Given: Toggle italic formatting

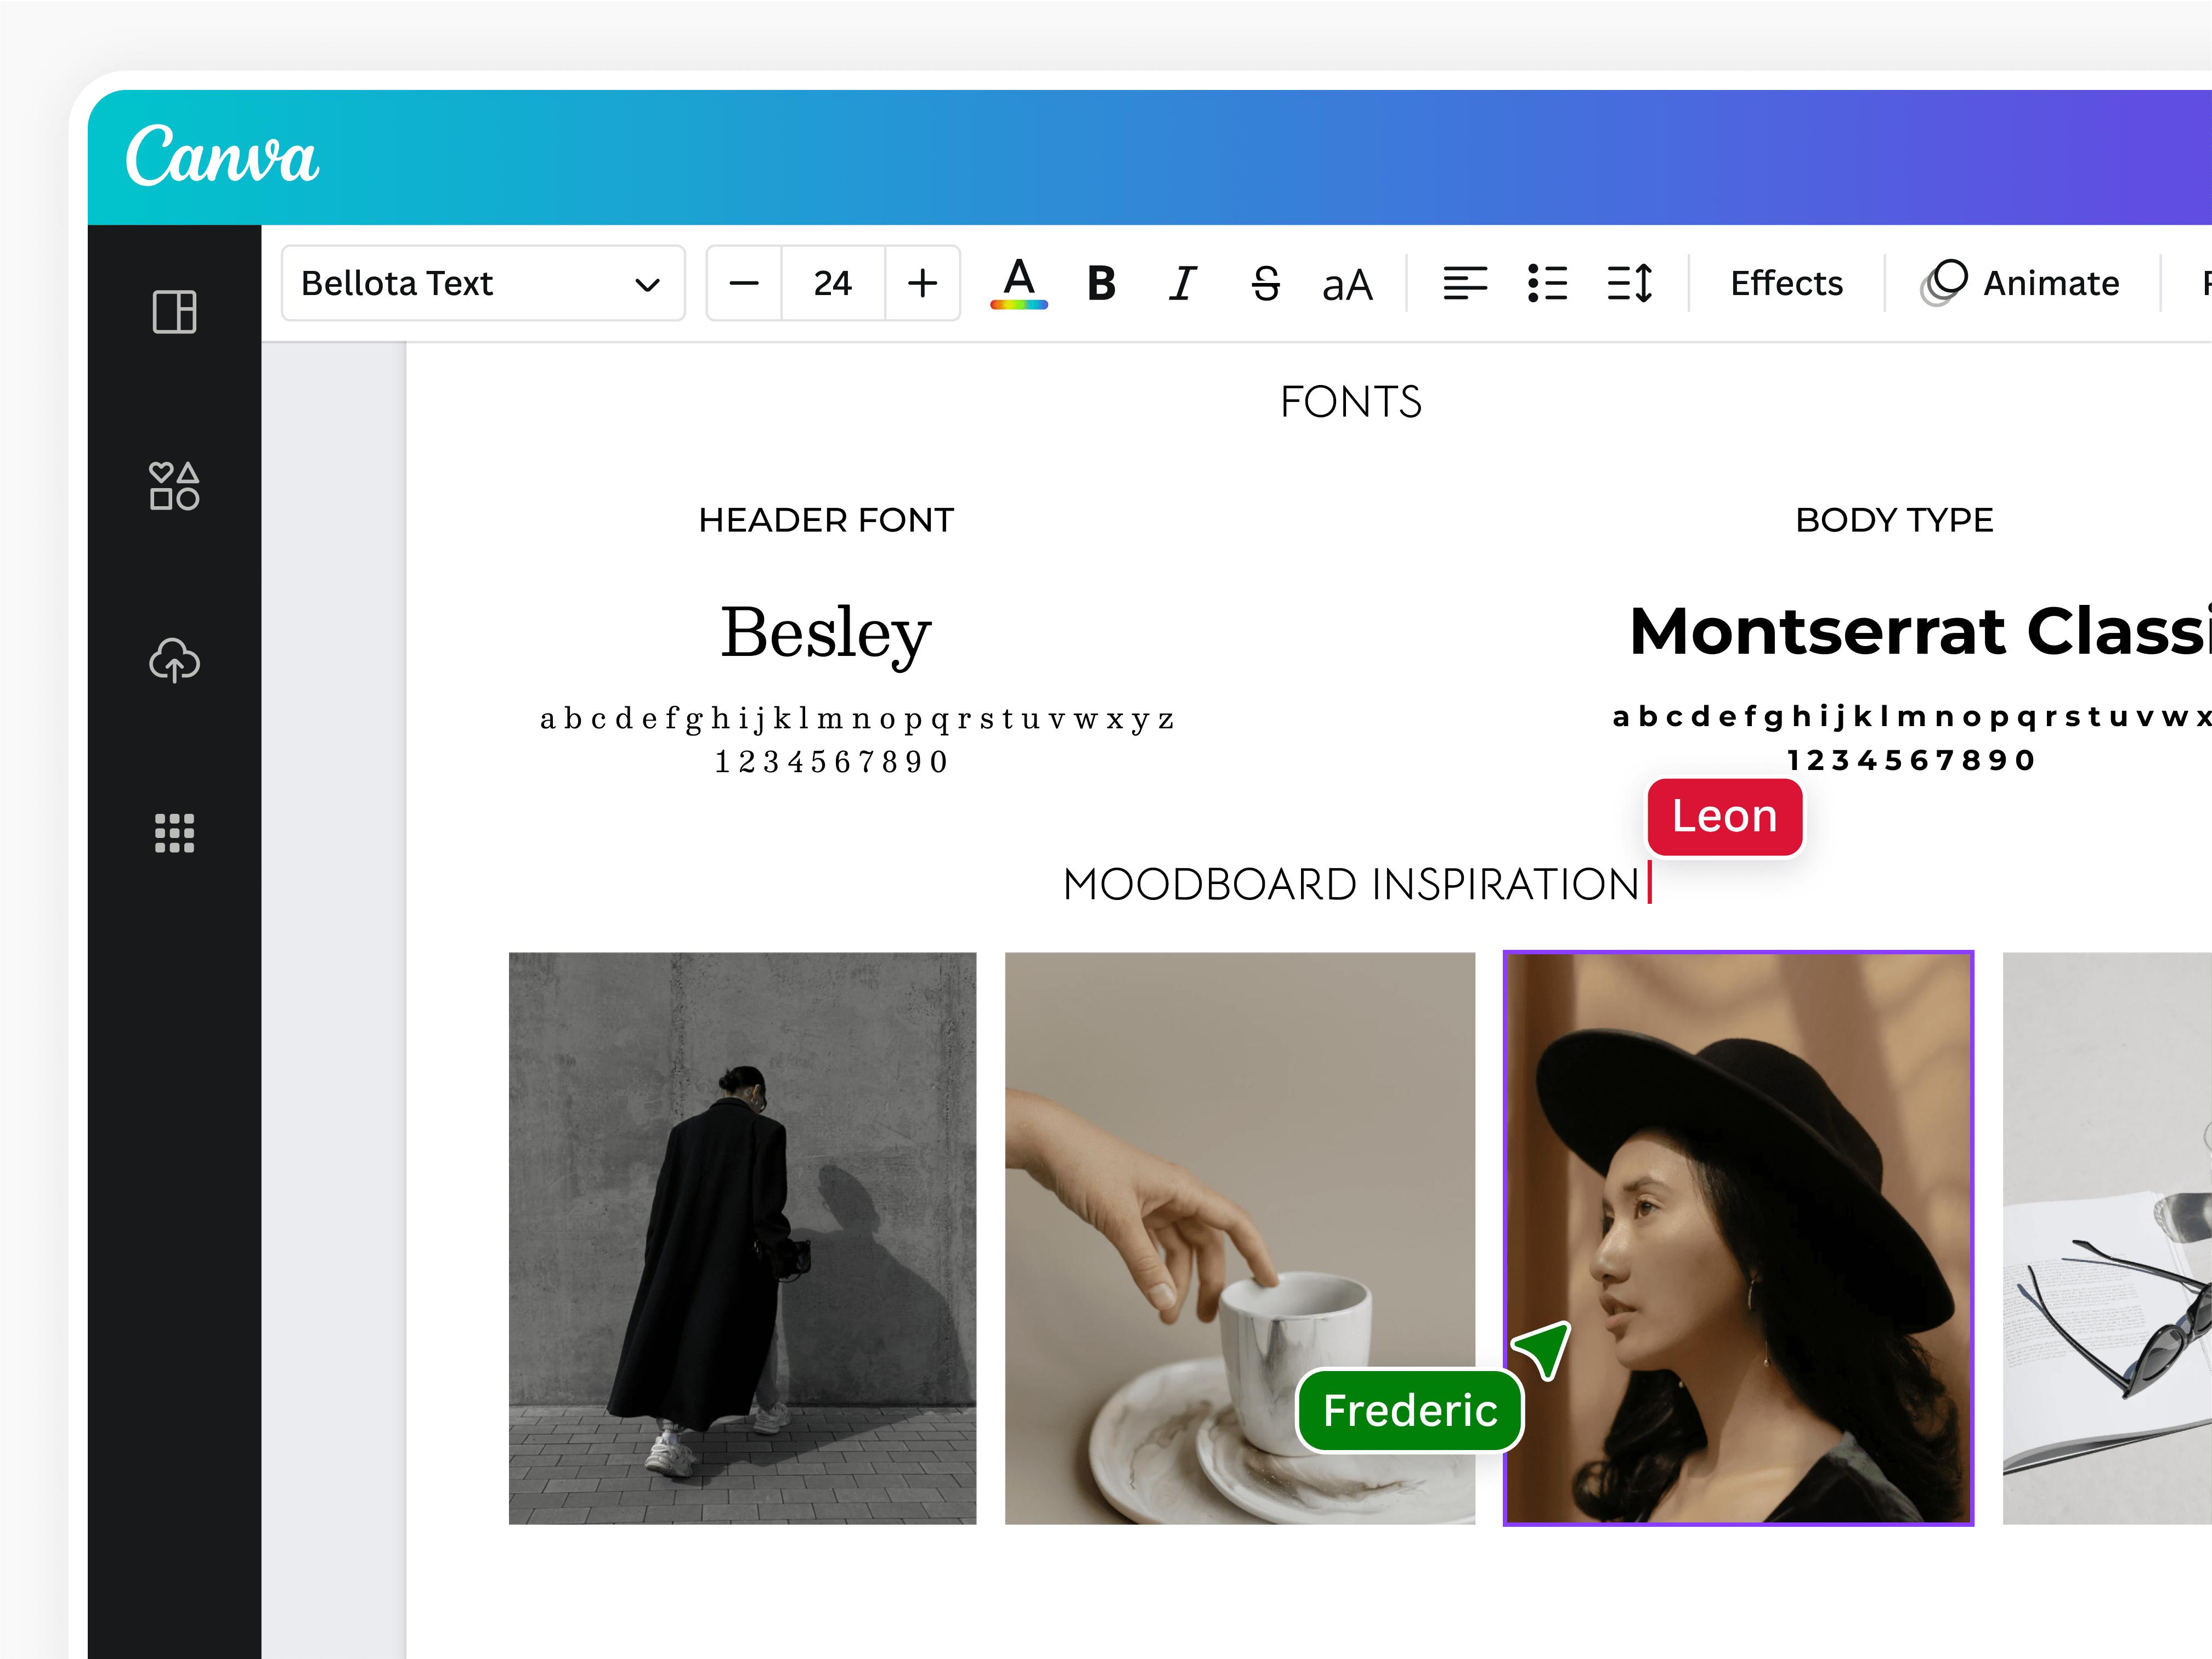Looking at the screenshot, I should [x=1181, y=284].
